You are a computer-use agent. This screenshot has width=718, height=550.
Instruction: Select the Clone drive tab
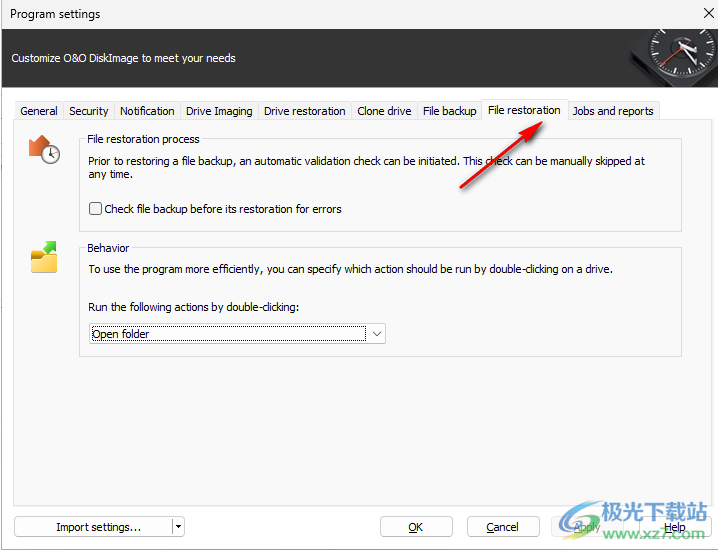pos(384,111)
